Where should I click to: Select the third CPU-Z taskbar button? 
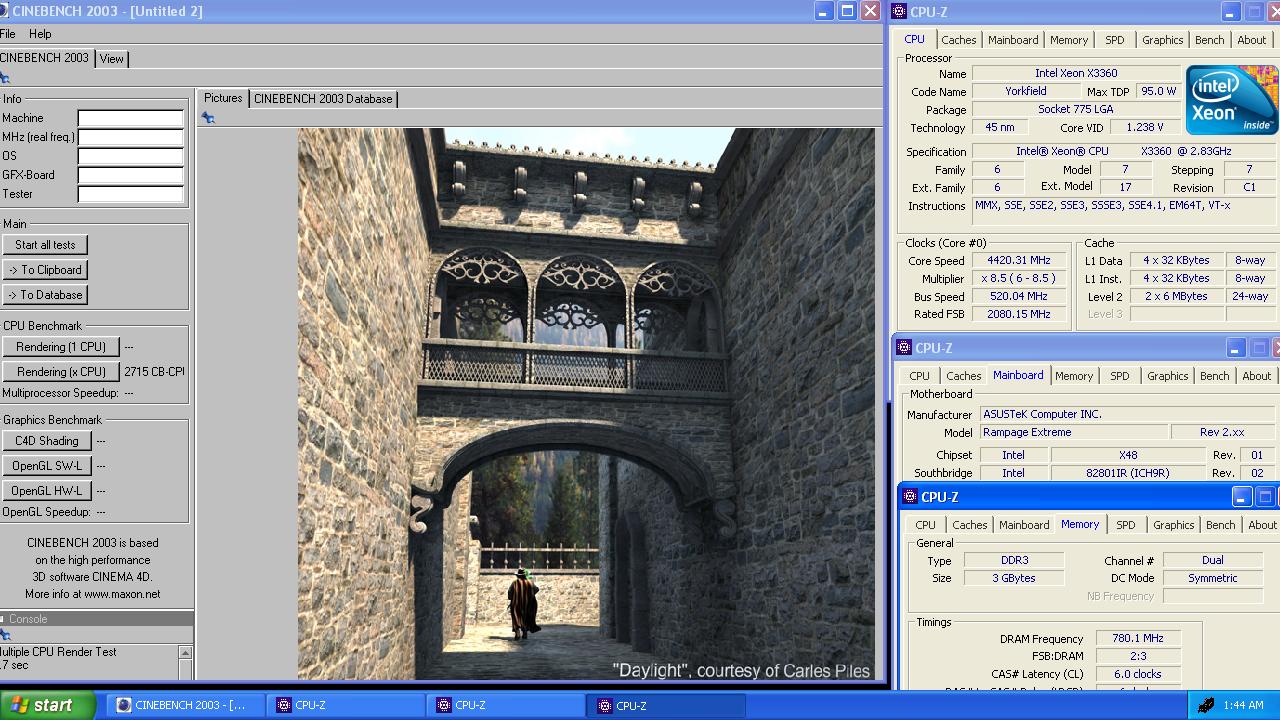tap(666, 705)
